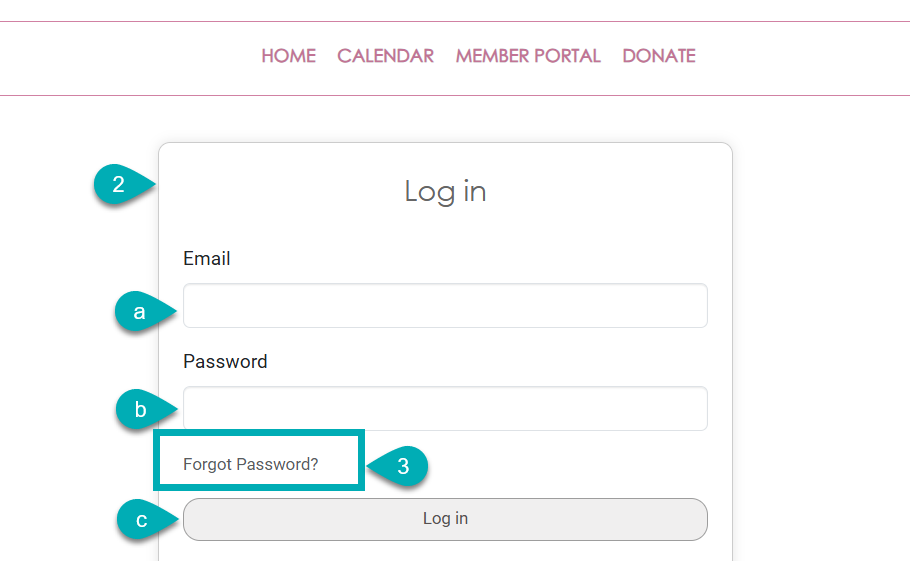The height and width of the screenshot is (561, 910).
Task: Open the MEMBER PORTAL page
Action: coord(528,56)
